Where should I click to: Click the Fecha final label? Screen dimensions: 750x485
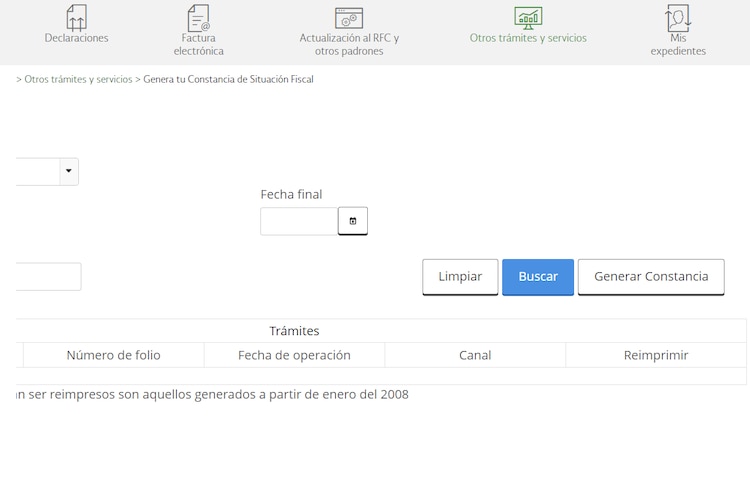point(291,195)
